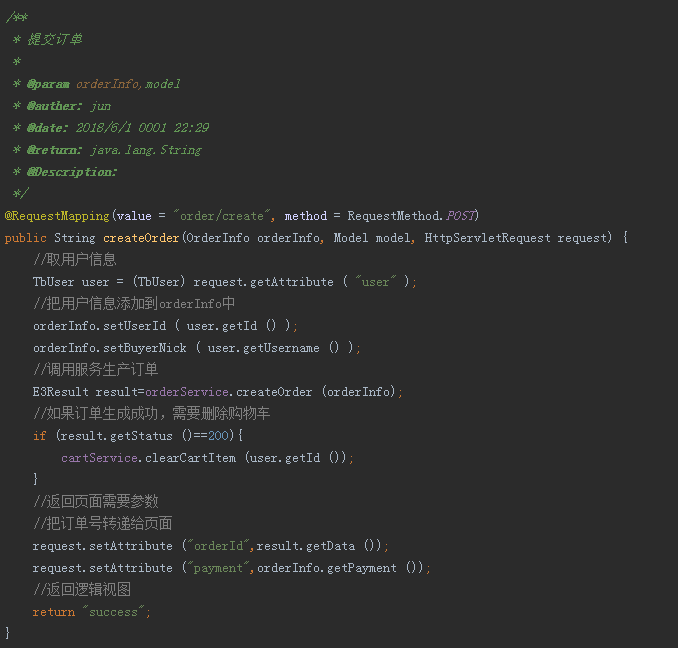Click the @param tag in Javadoc
The width and height of the screenshot is (678, 648).
click(x=48, y=84)
